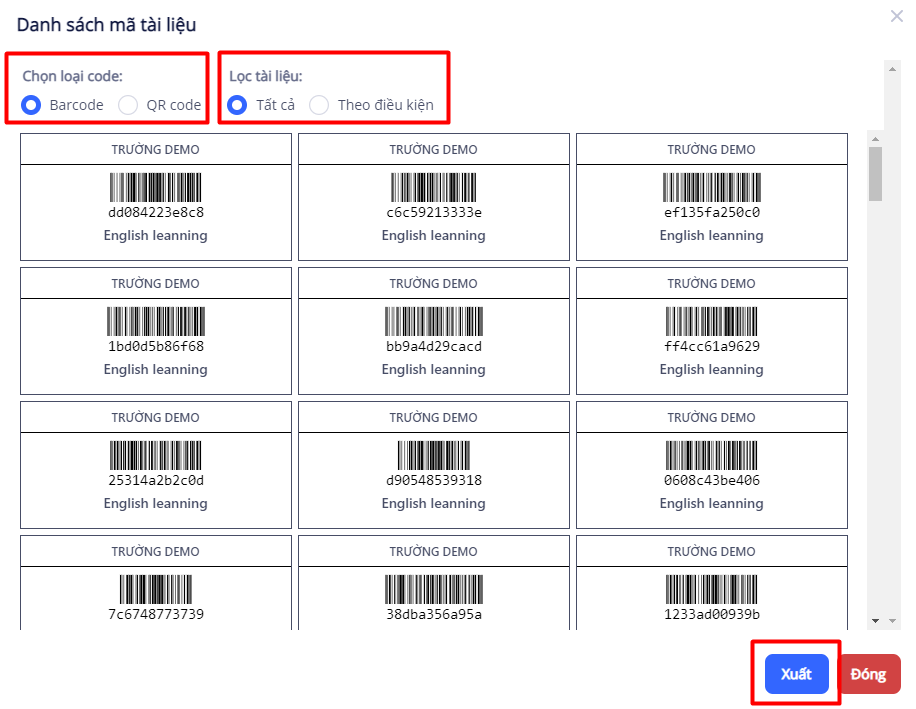Select the Tất cả filter option
The image size is (916, 709).
(237, 105)
